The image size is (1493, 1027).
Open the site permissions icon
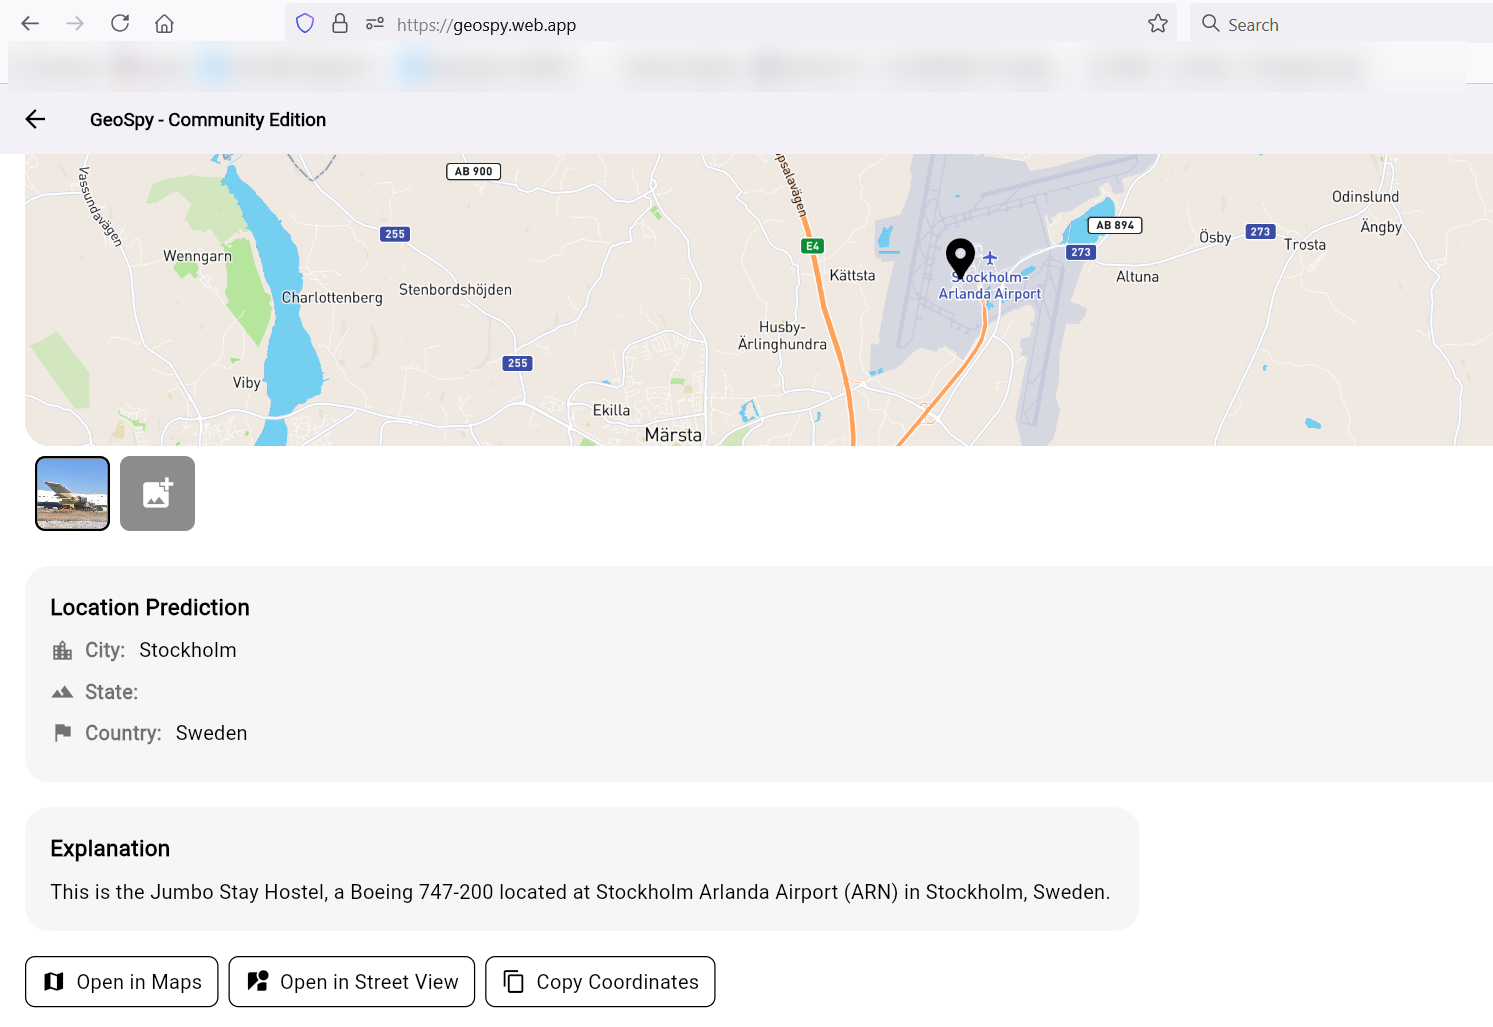(375, 24)
